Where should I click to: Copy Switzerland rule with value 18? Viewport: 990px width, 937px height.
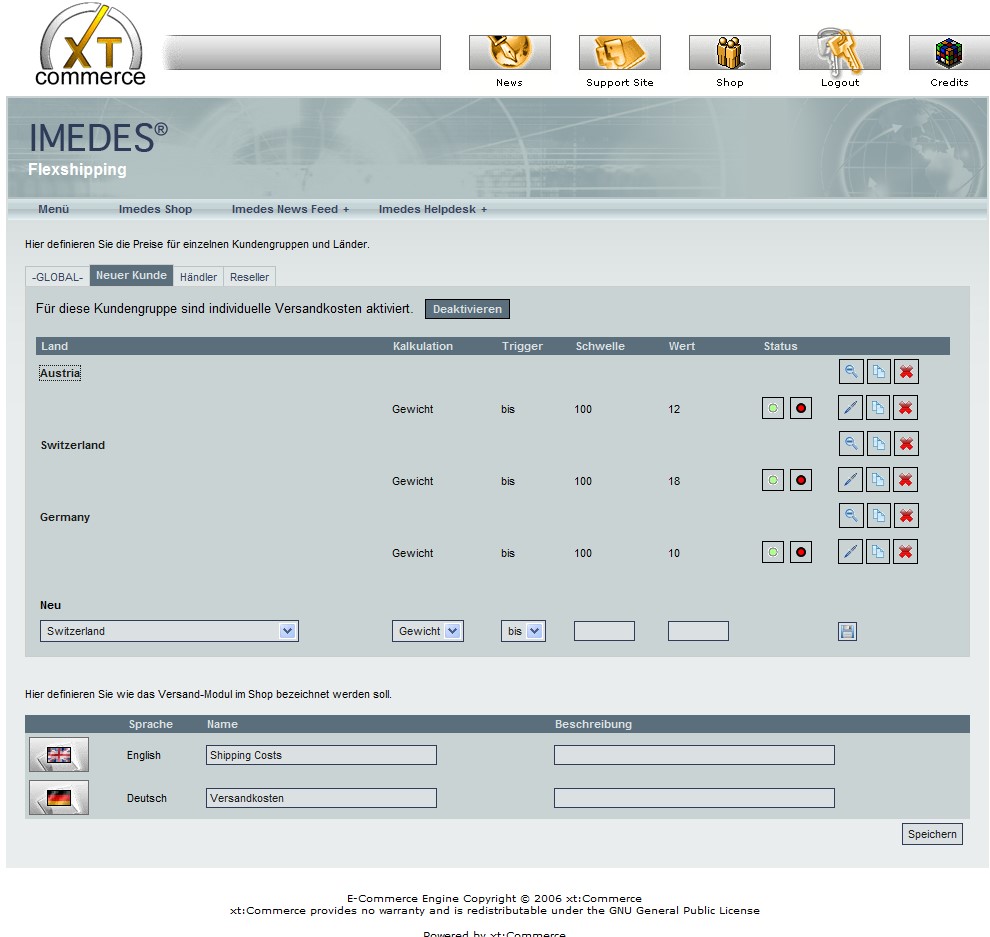pyautogui.click(x=878, y=480)
